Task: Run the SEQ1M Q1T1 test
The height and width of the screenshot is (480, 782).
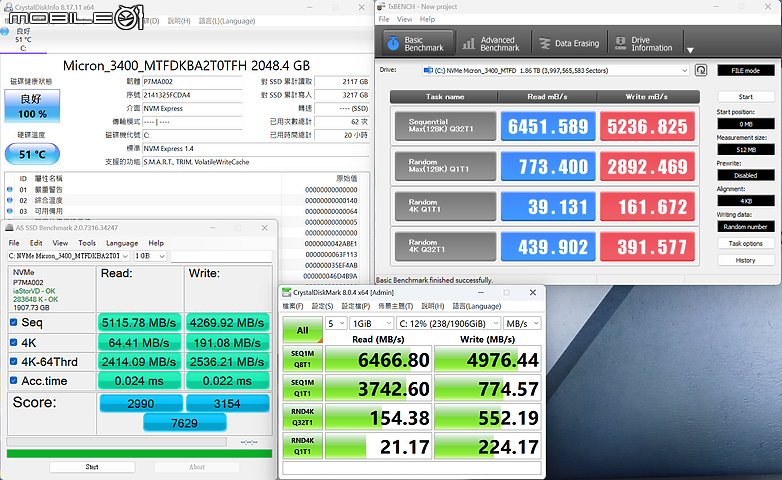Action: (303, 388)
